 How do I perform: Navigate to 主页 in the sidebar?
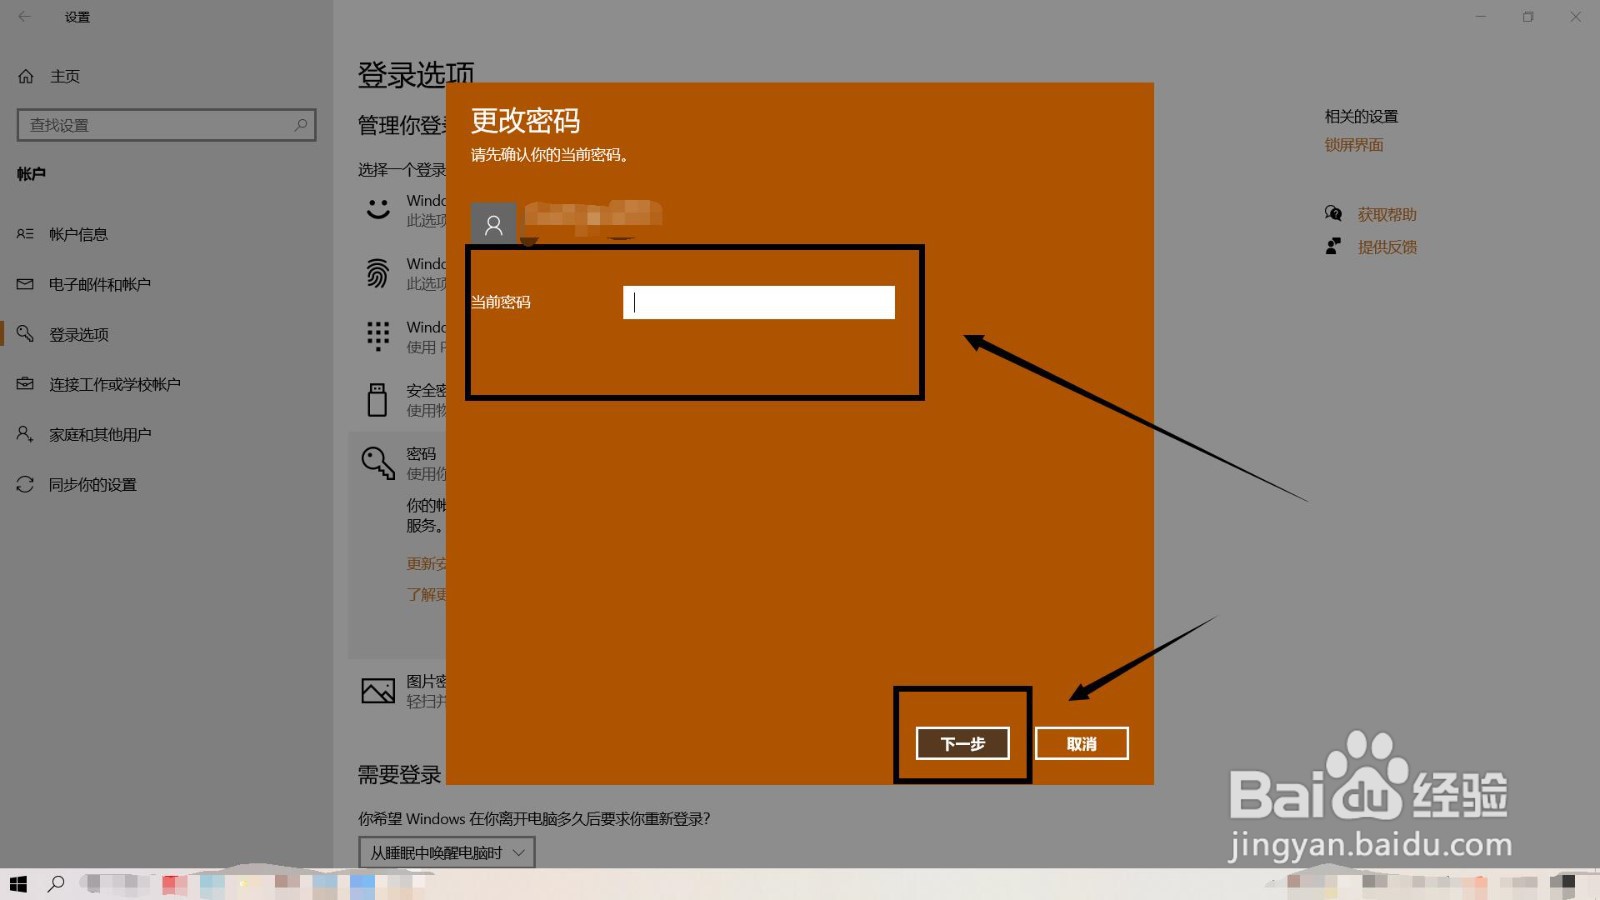click(63, 75)
